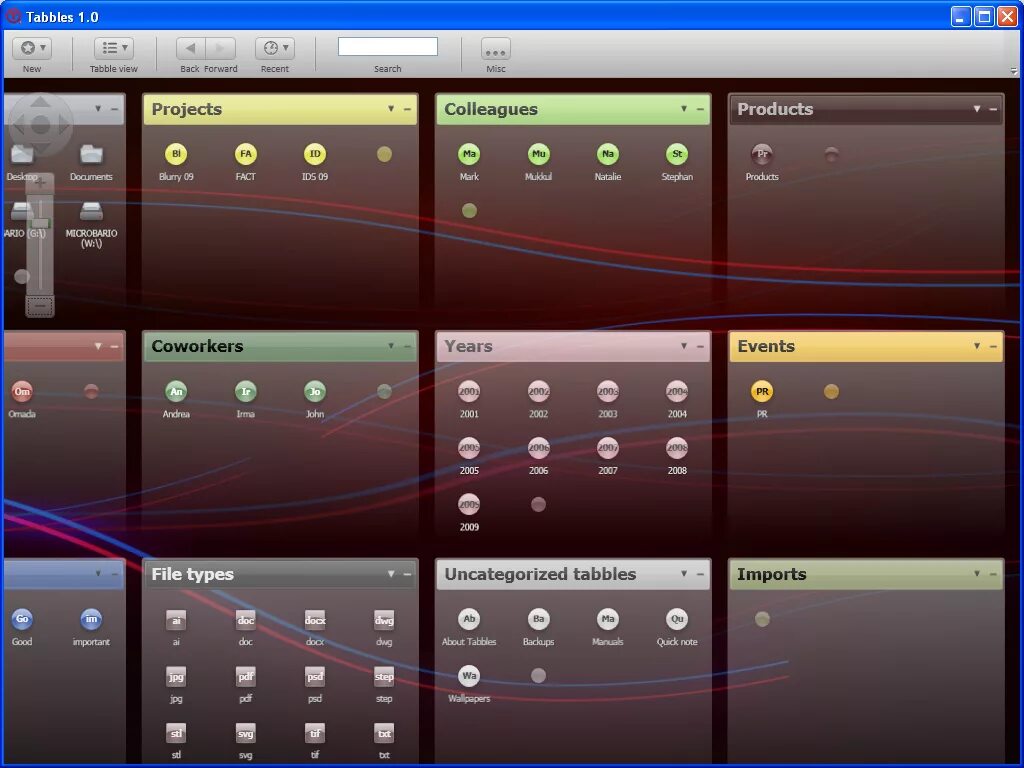
Task: Open the Years group dropdown arrow
Action: (x=684, y=346)
